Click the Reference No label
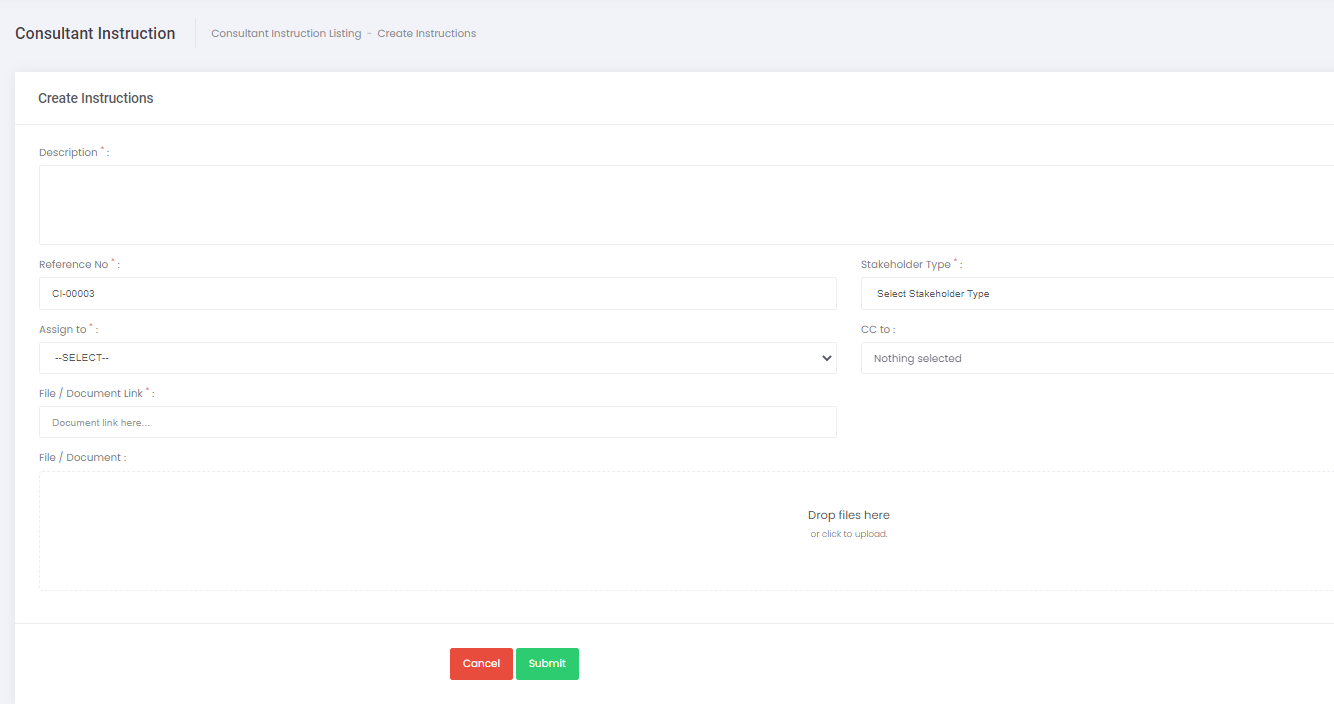Screen dimensions: 1334x704 point(73,265)
